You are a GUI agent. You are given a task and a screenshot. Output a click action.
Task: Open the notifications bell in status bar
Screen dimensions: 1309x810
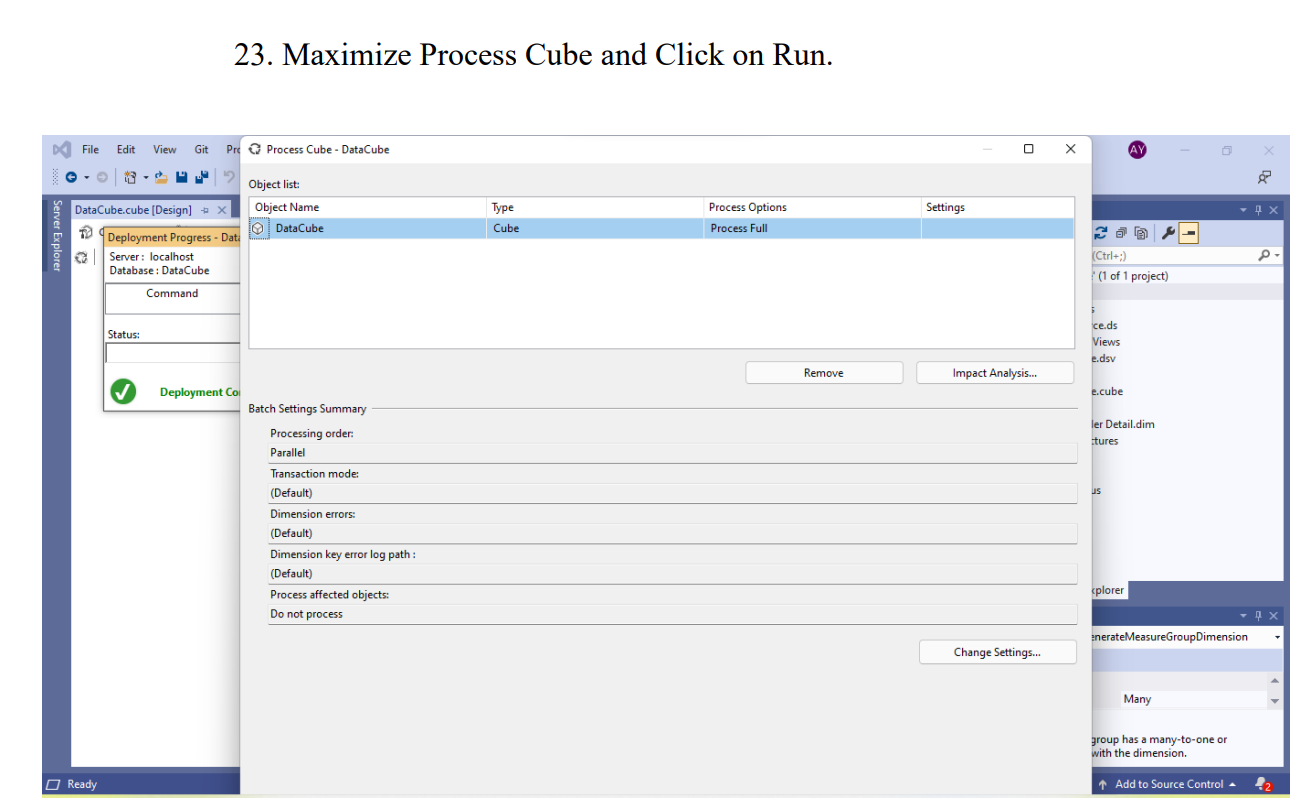click(x=1263, y=784)
